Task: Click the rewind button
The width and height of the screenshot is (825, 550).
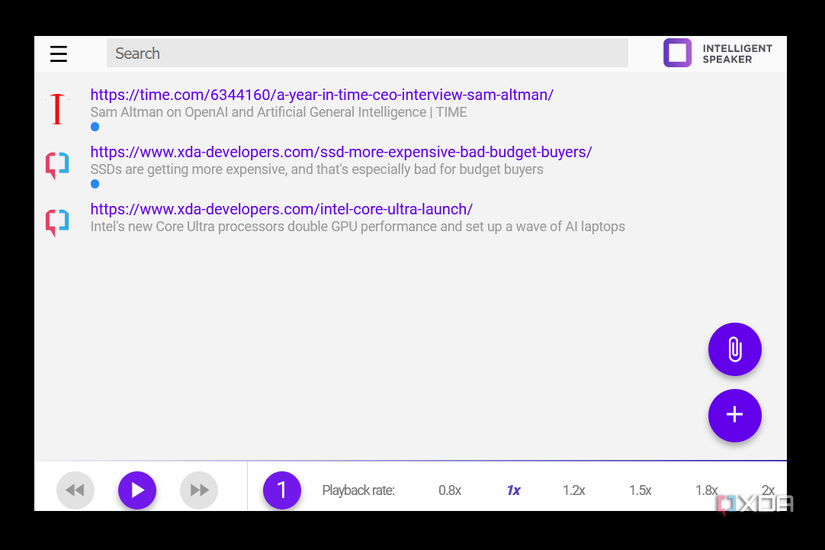Action: click(75, 491)
